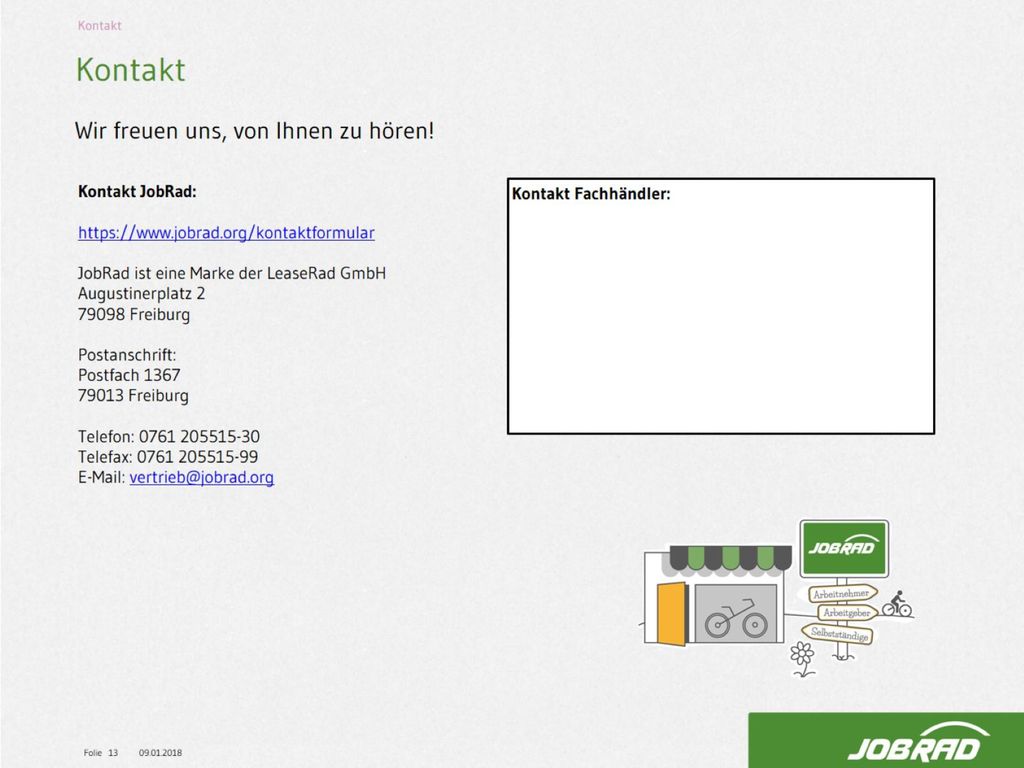Select the green Kontakt heading
The height and width of the screenshot is (768, 1024).
tap(131, 70)
